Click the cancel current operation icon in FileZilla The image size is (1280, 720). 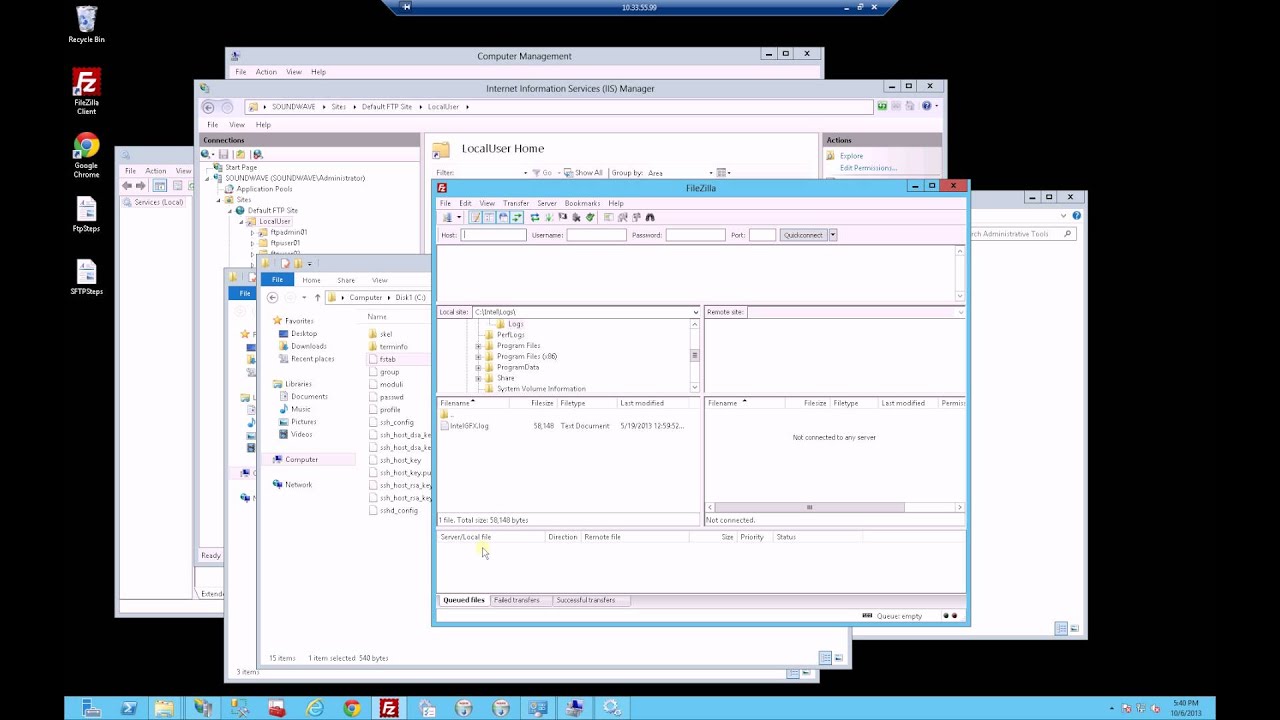pyautogui.click(x=563, y=217)
